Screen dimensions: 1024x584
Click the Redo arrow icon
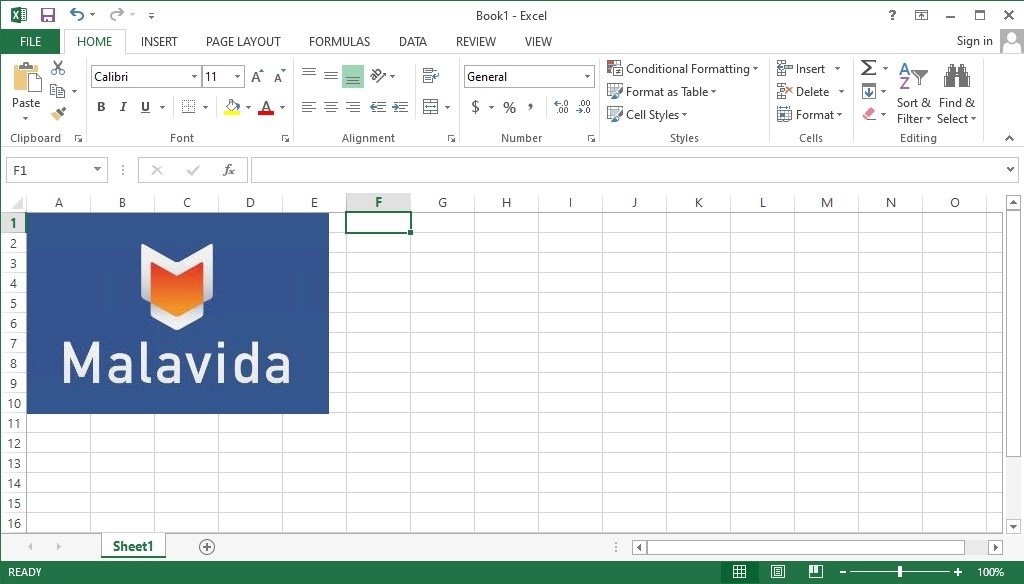coord(117,14)
